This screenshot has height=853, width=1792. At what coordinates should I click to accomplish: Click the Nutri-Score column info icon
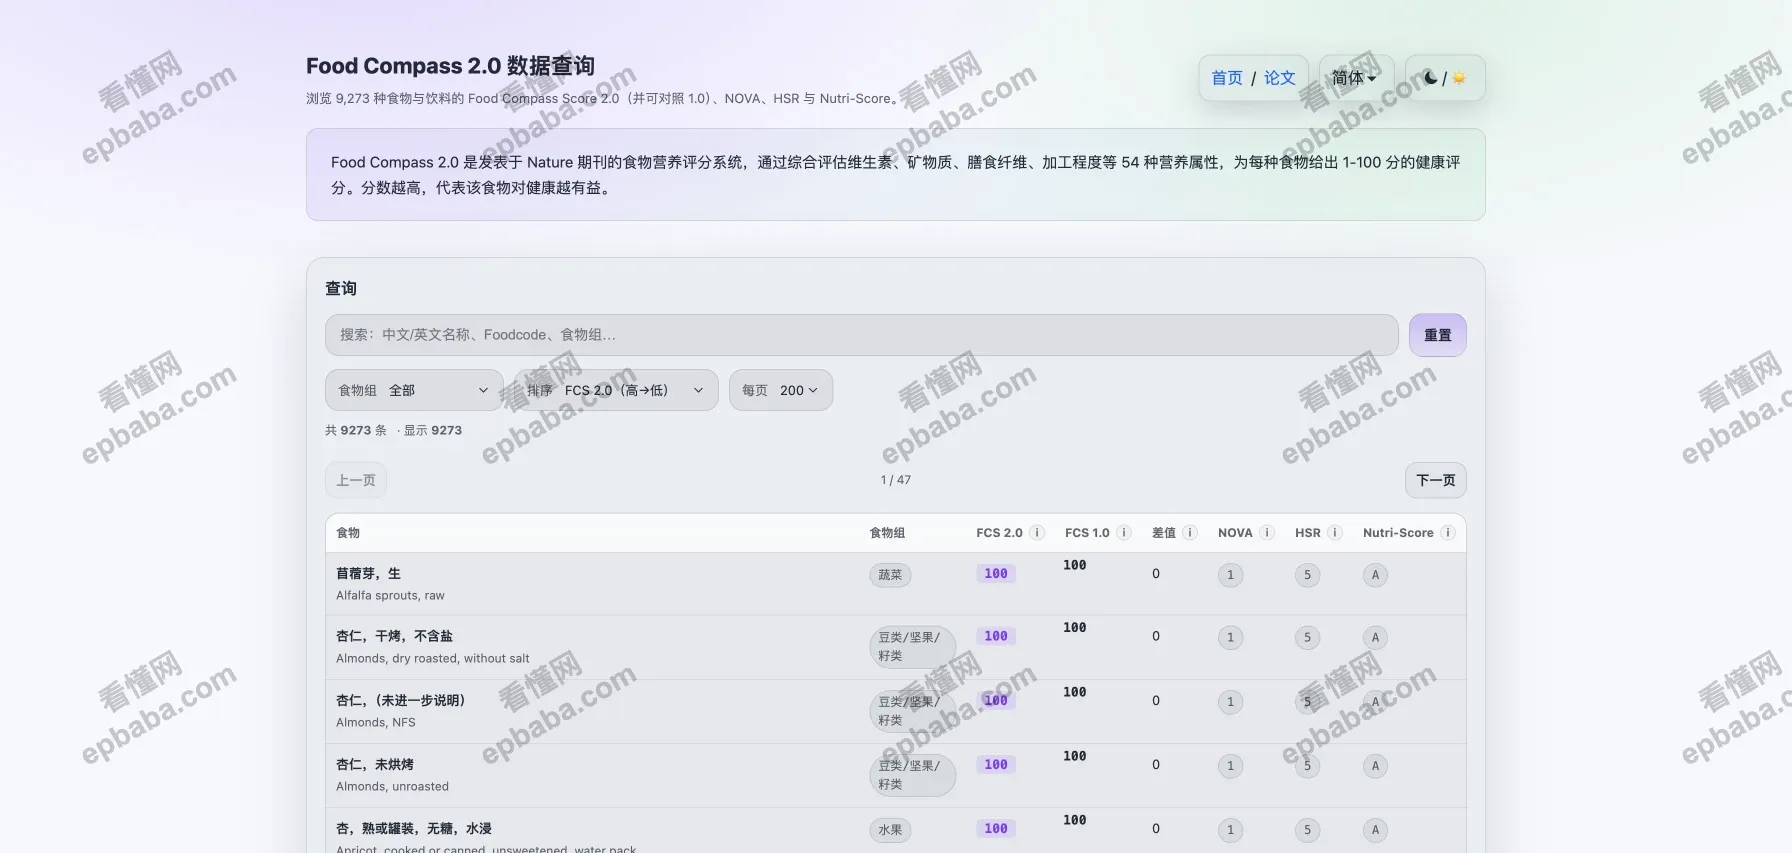click(1447, 533)
